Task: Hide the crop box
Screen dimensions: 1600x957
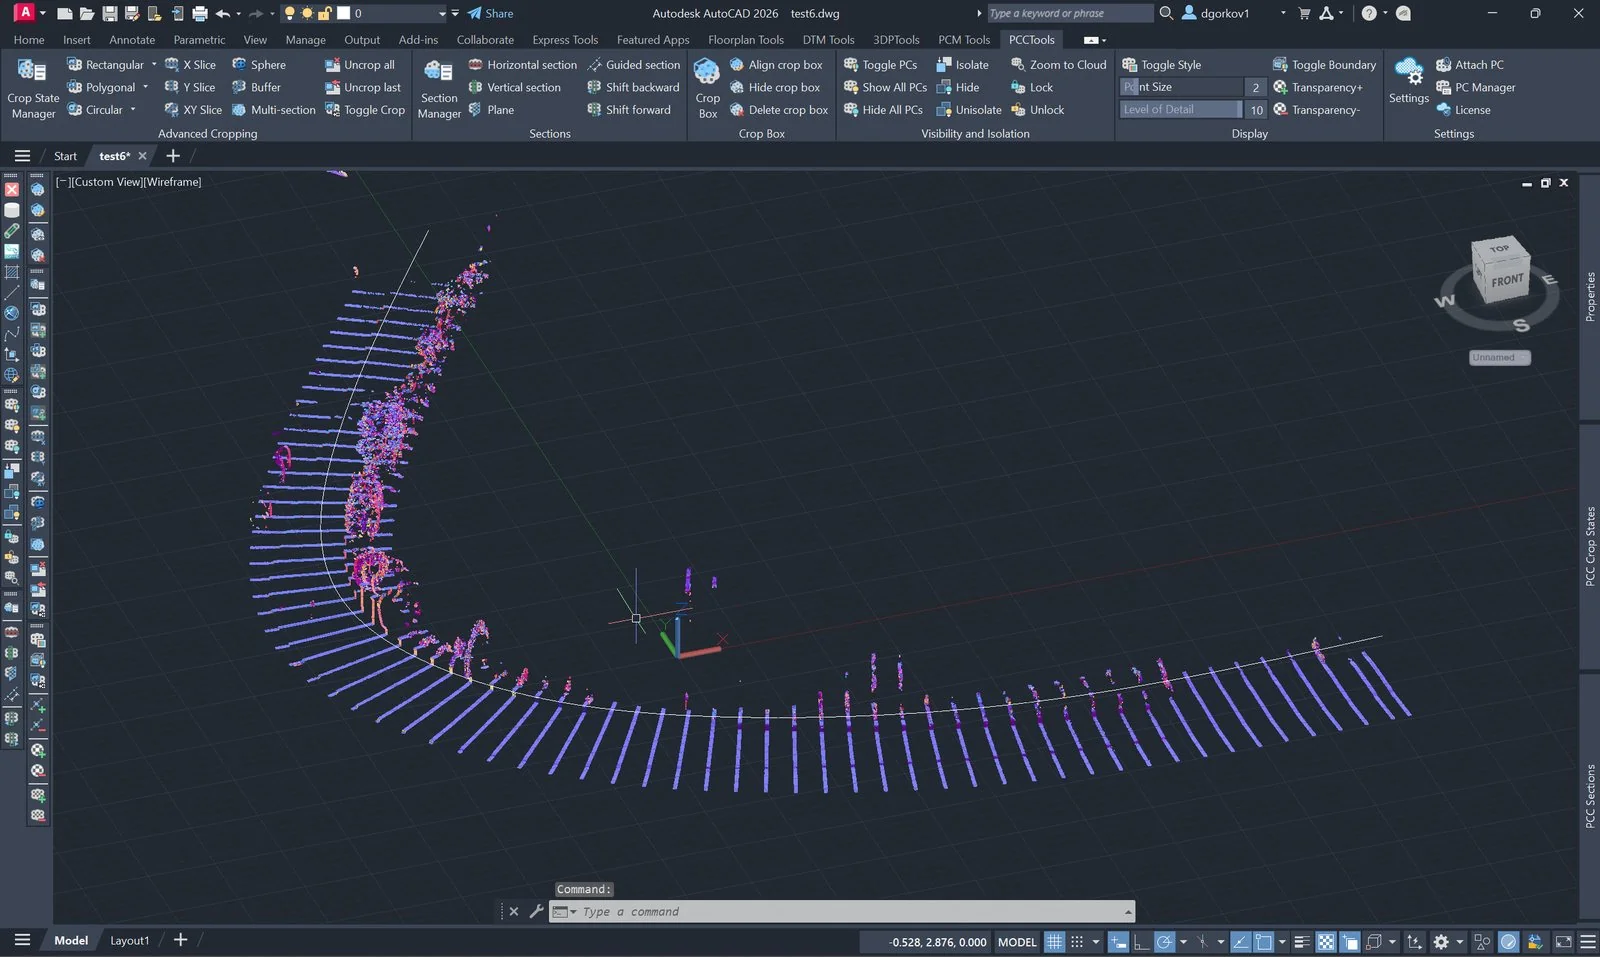Action: point(775,88)
